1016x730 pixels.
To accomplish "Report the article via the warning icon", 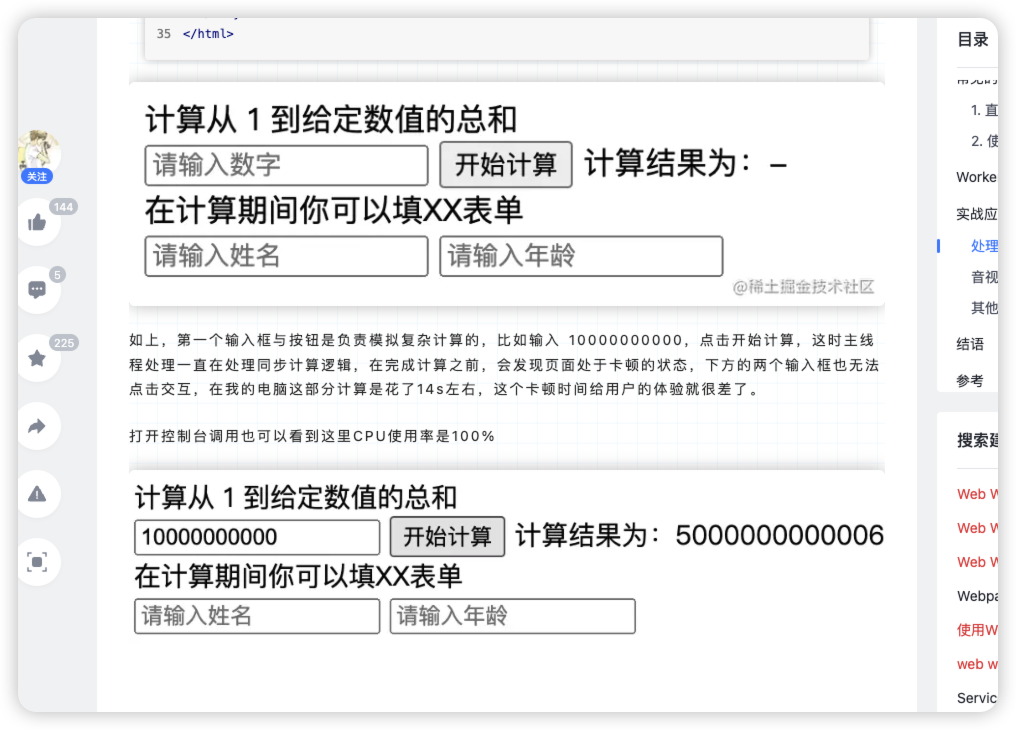I will tap(38, 494).
